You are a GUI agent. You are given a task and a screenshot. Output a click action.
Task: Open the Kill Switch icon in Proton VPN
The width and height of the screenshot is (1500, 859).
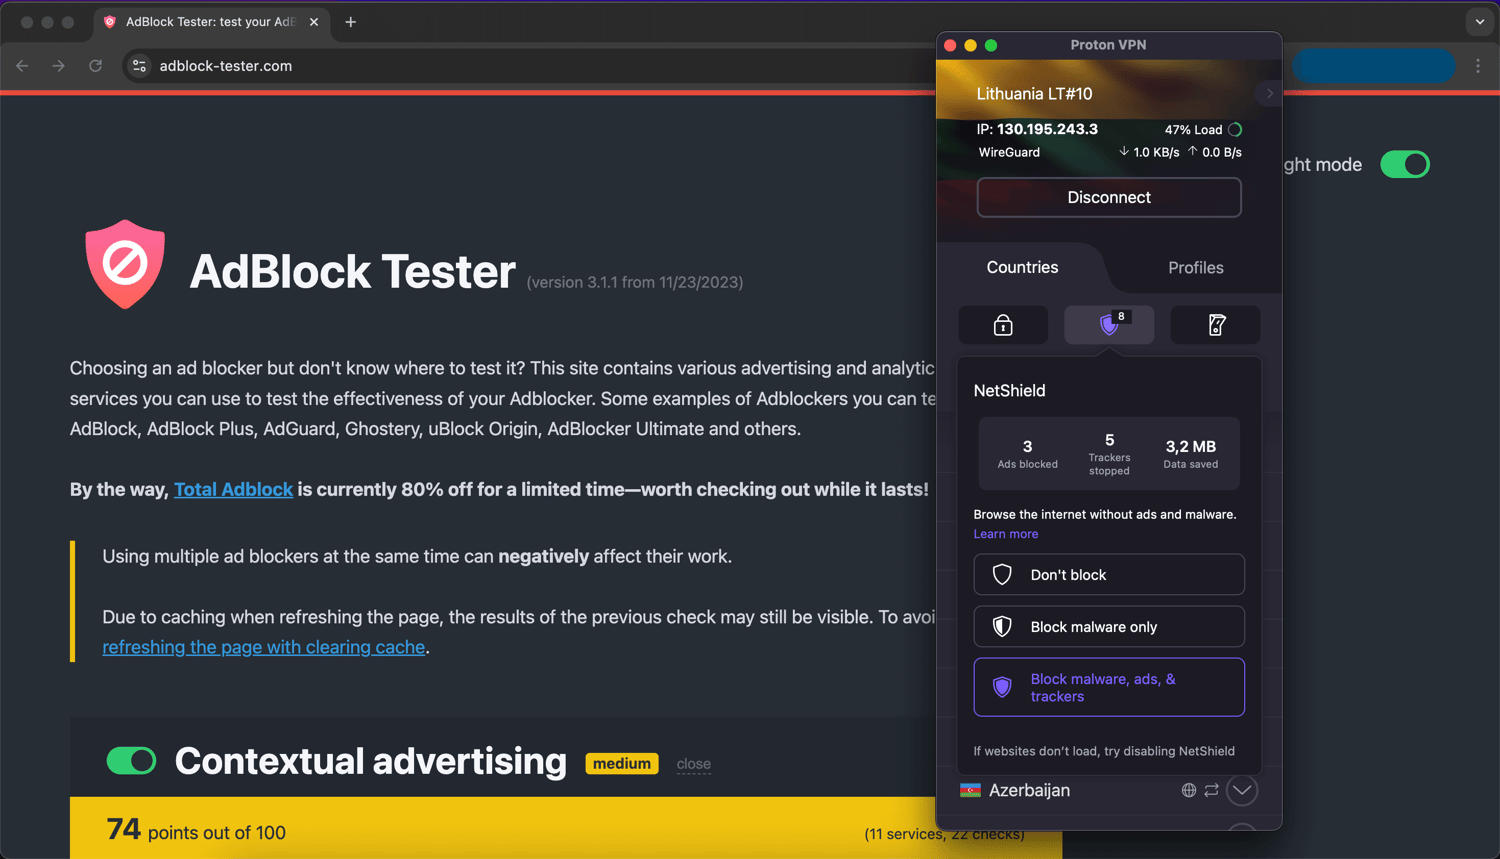[x=1216, y=325]
